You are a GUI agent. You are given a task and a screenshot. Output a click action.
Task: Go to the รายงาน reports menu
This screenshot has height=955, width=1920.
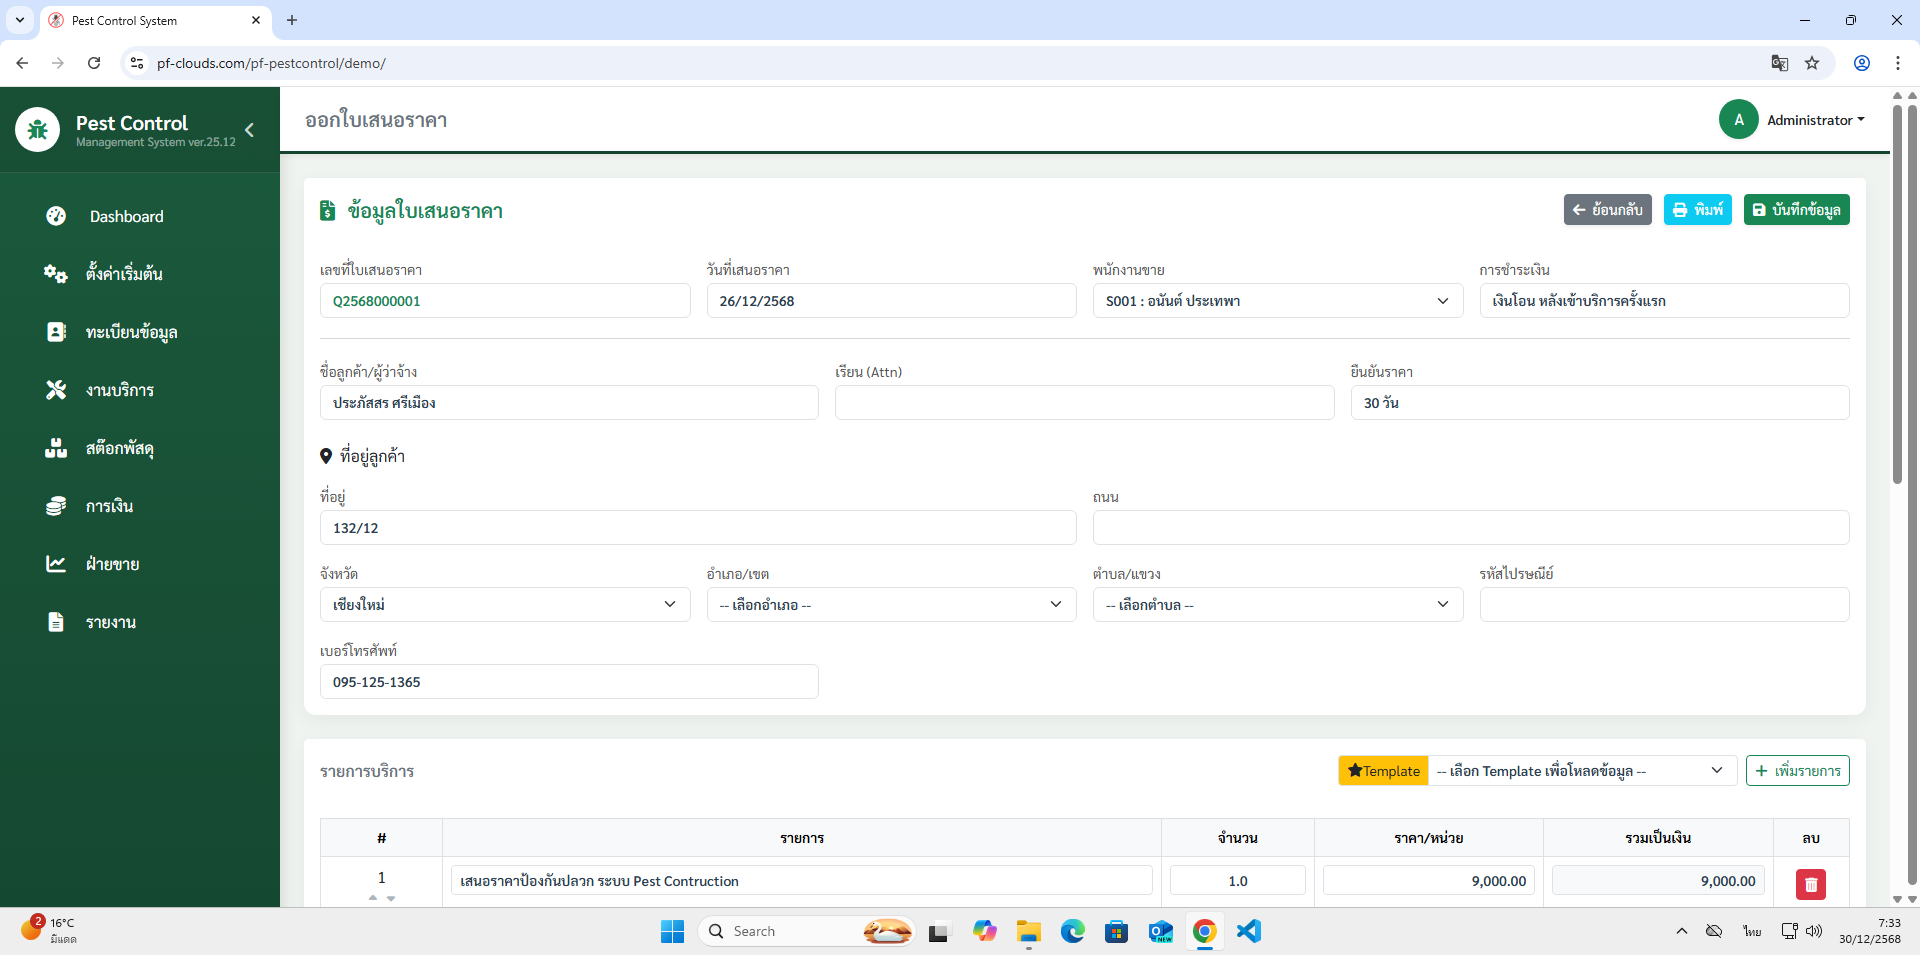coord(110,622)
